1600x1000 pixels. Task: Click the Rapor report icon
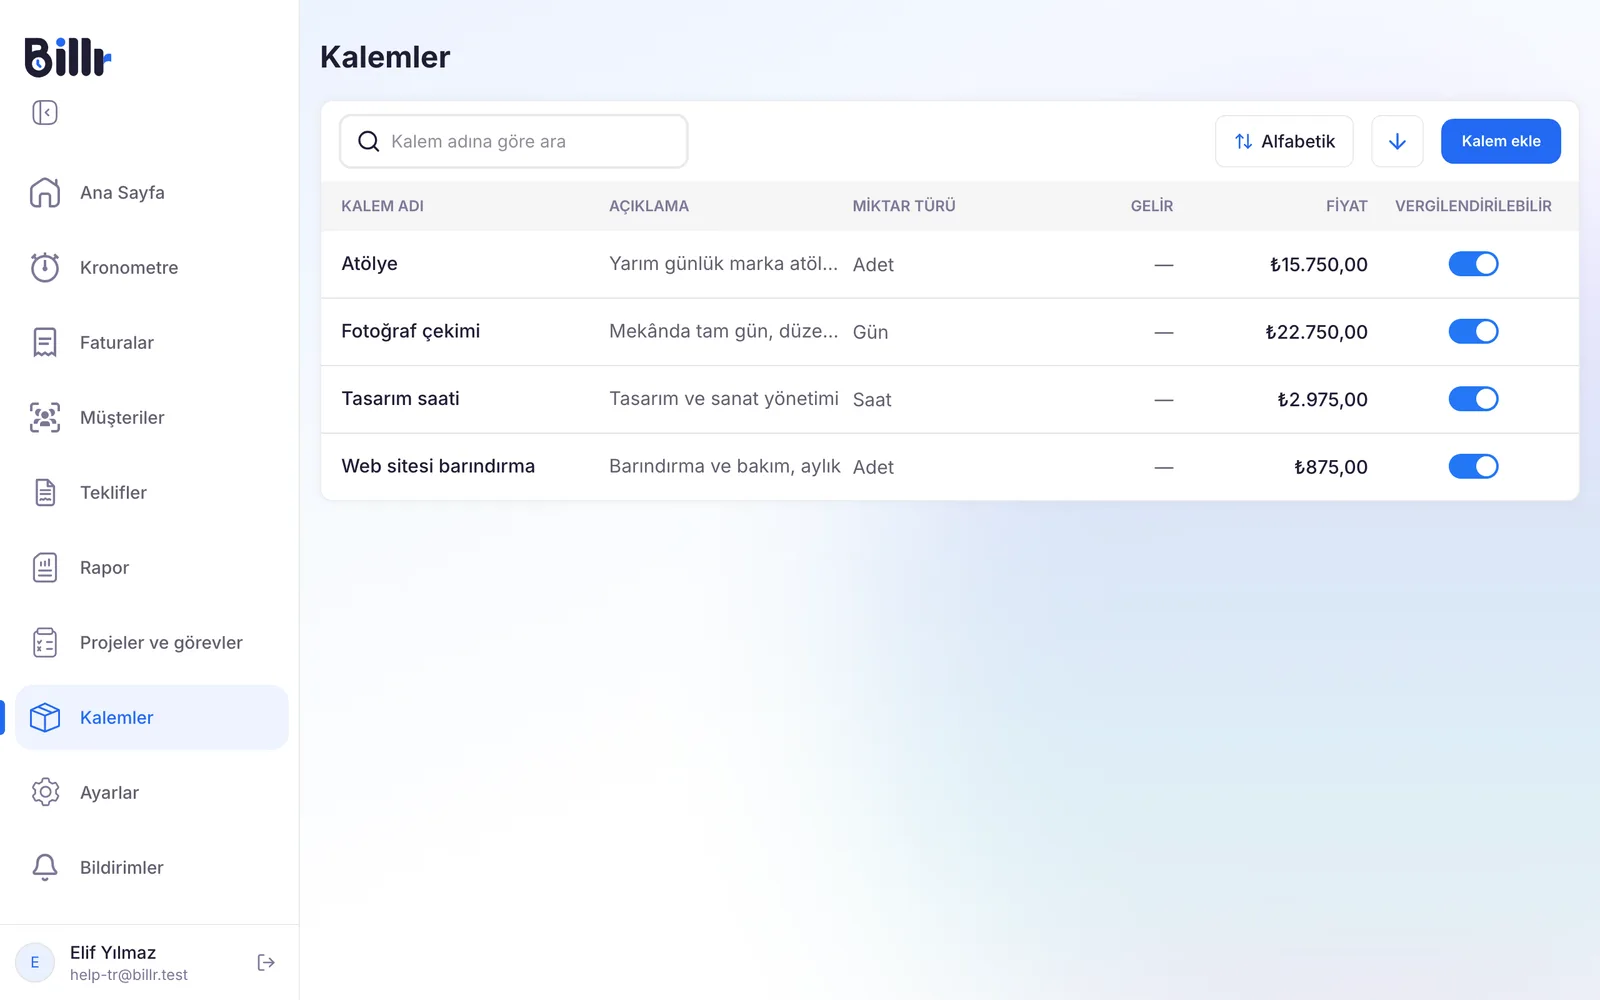[x=45, y=567]
